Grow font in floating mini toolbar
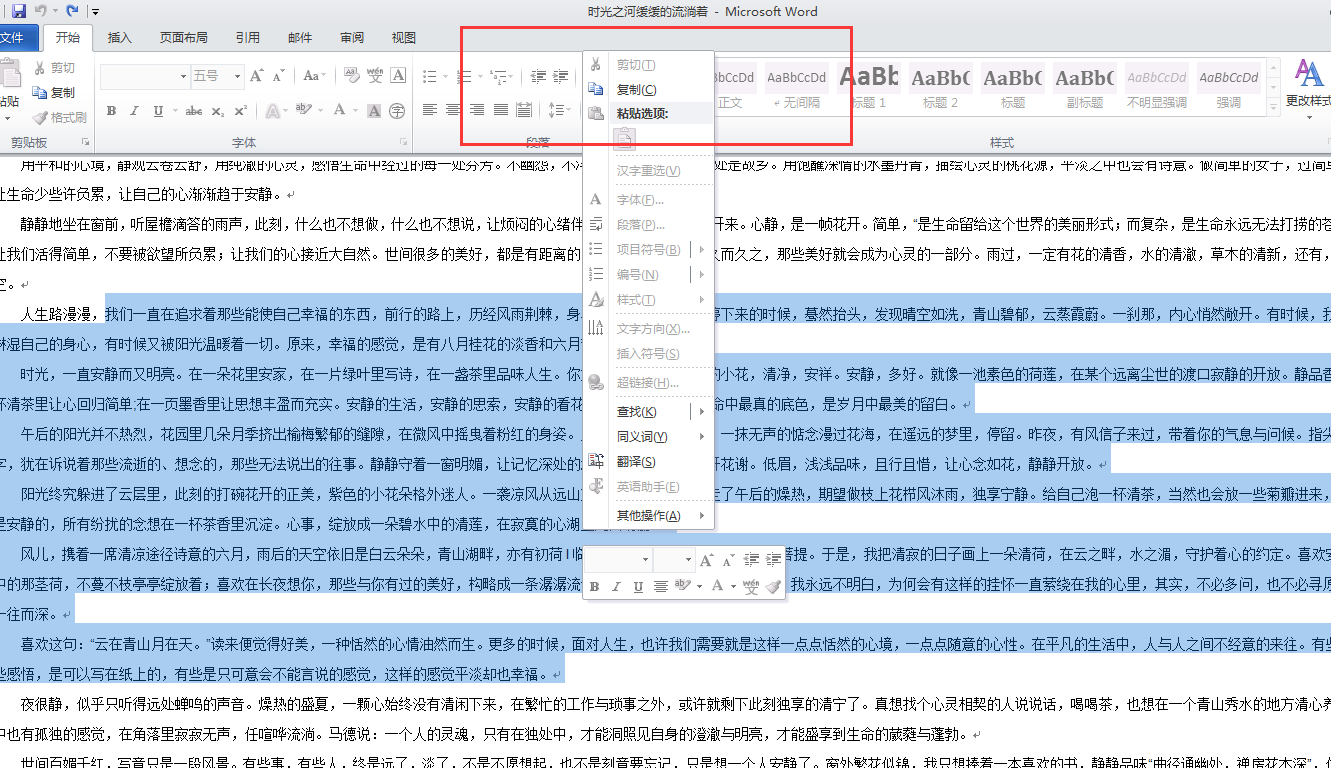 pos(707,560)
